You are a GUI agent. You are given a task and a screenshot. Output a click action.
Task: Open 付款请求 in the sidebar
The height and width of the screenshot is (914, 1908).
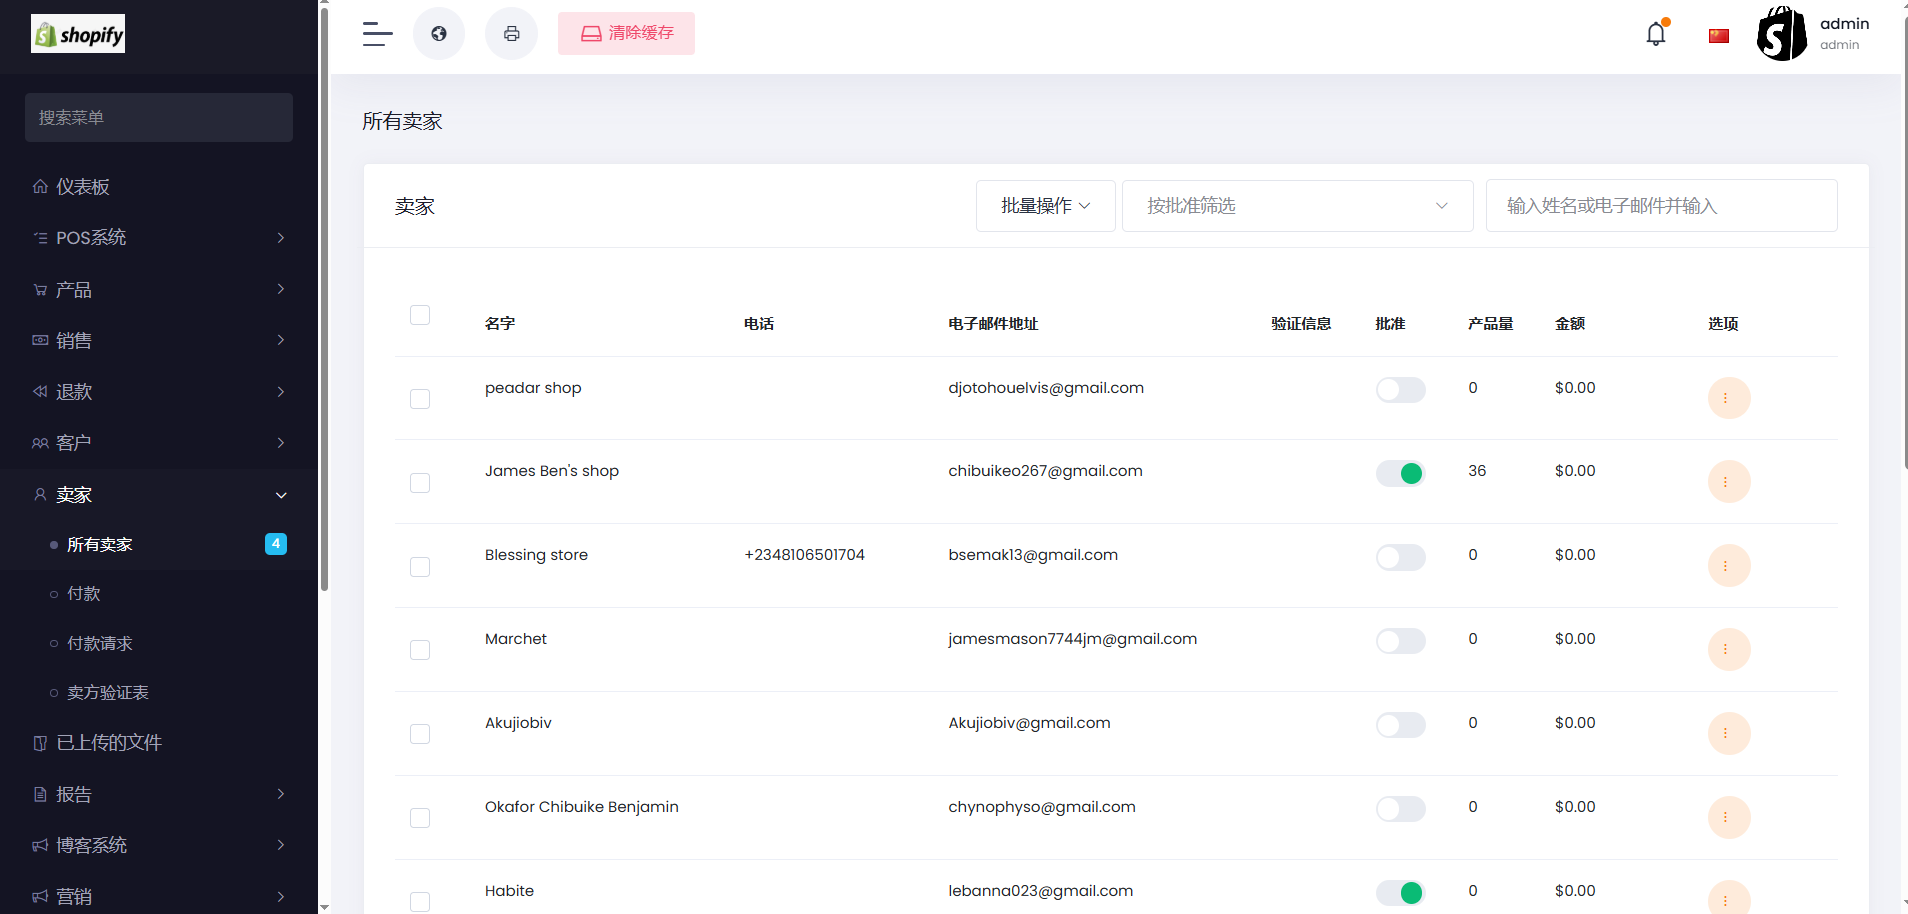pos(100,643)
